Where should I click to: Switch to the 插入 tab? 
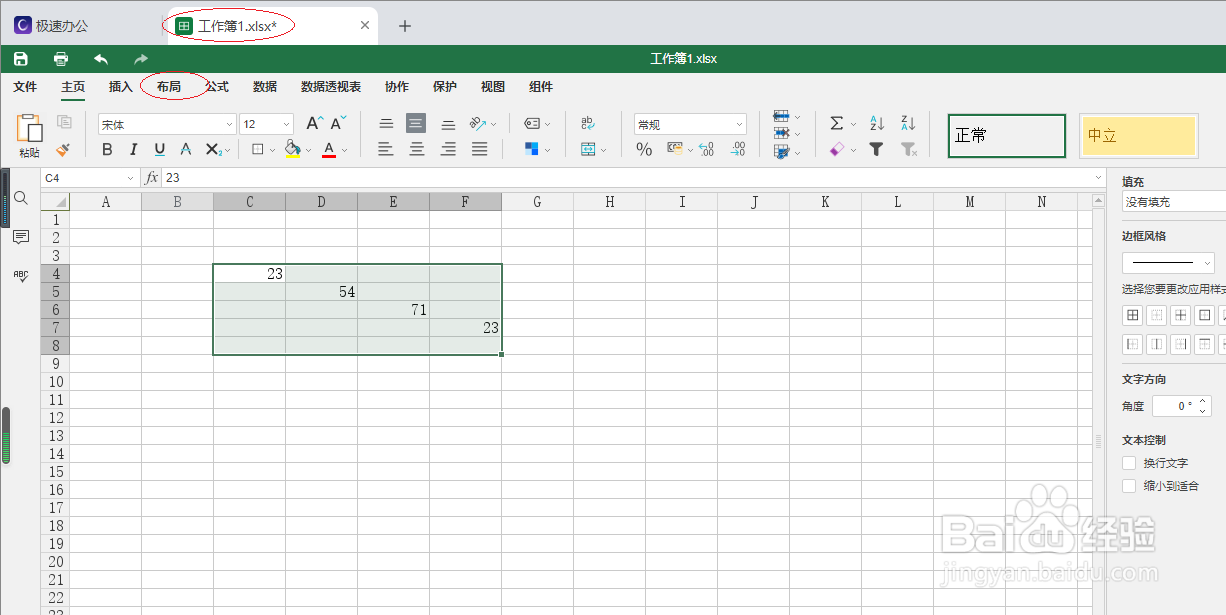(x=121, y=87)
